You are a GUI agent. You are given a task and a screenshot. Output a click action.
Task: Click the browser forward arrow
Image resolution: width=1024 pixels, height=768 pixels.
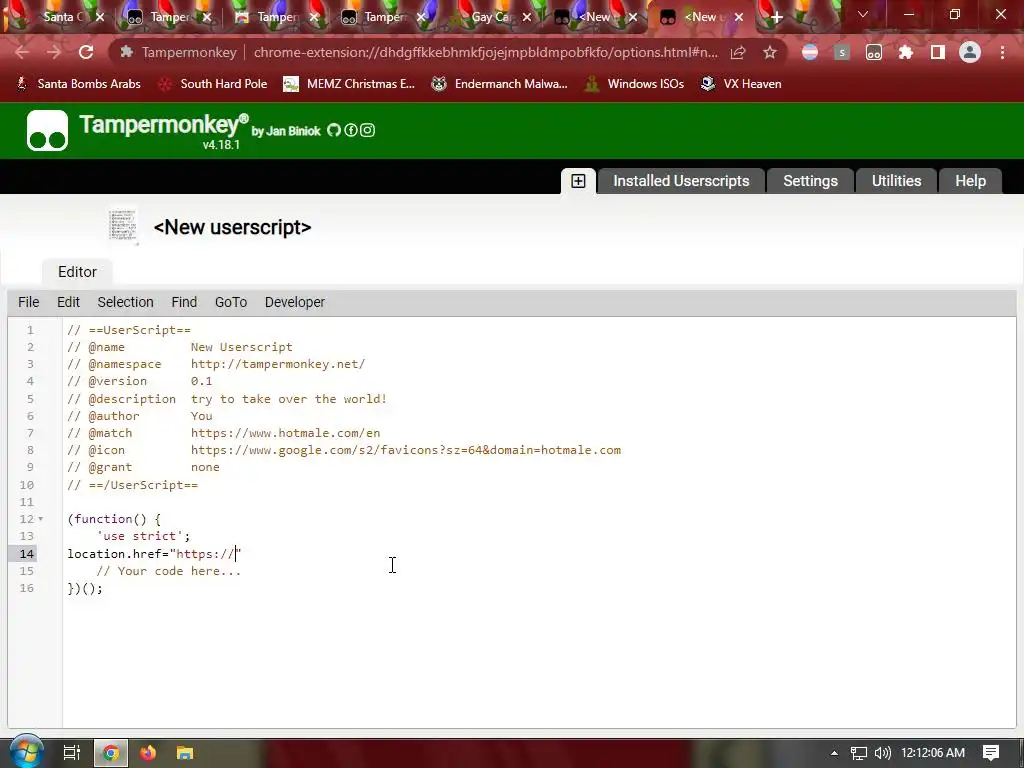click(x=54, y=52)
